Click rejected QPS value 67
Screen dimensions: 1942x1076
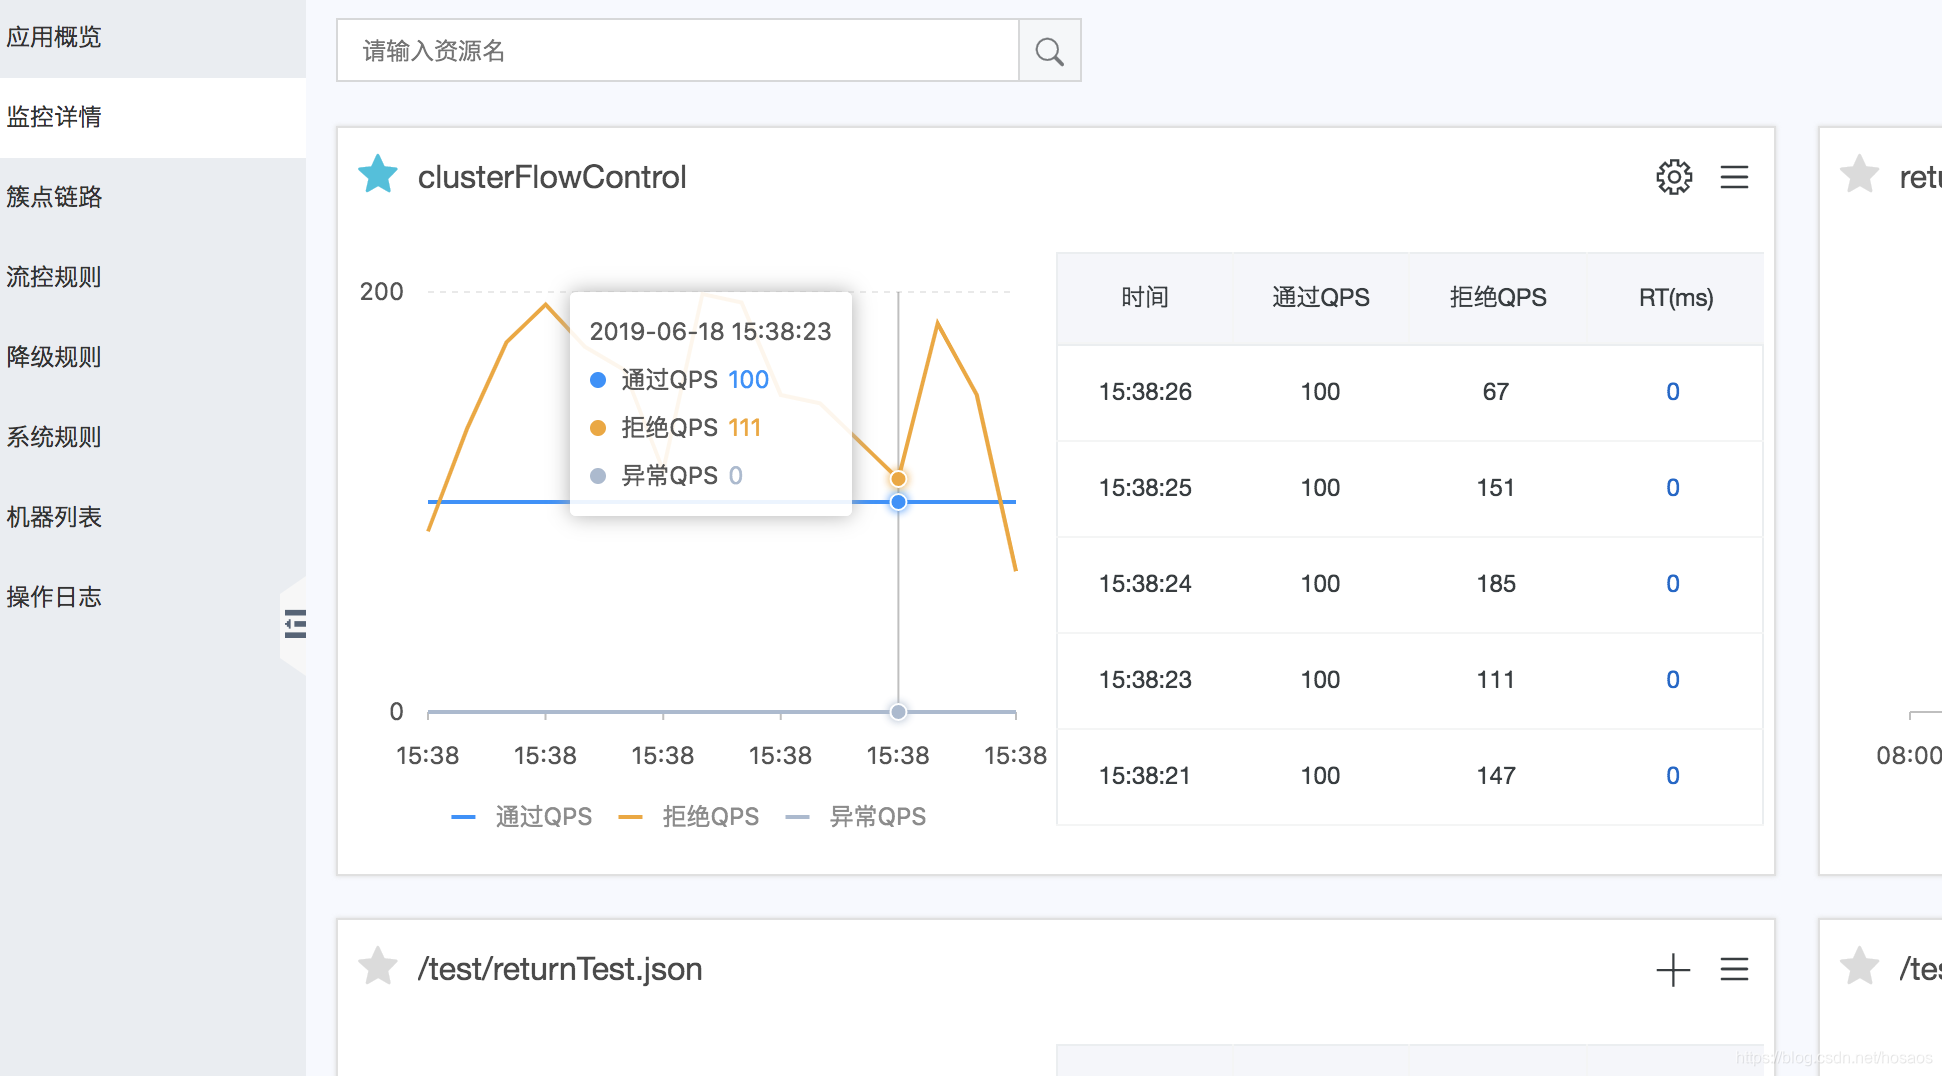tap(1496, 392)
